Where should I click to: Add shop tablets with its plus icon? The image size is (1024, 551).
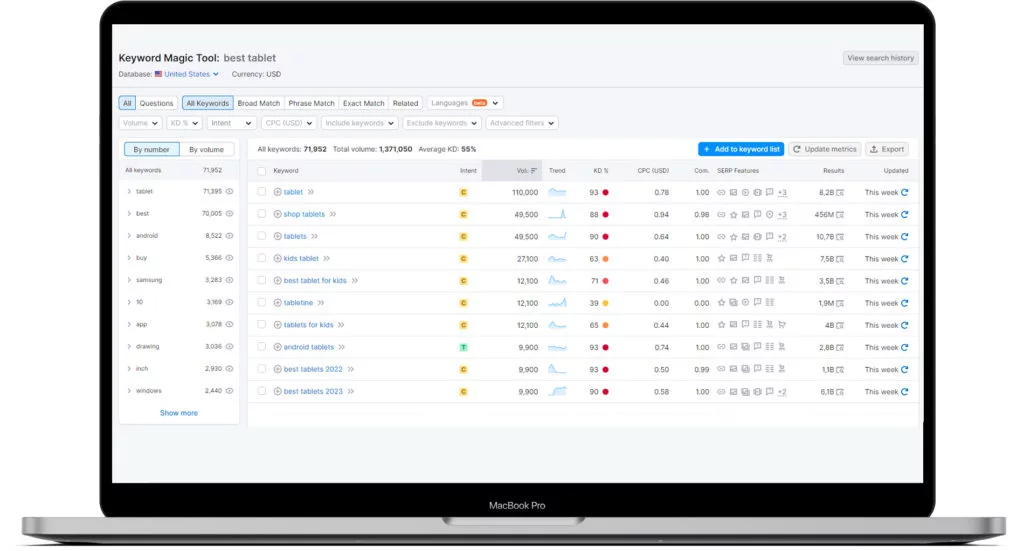tap(278, 214)
